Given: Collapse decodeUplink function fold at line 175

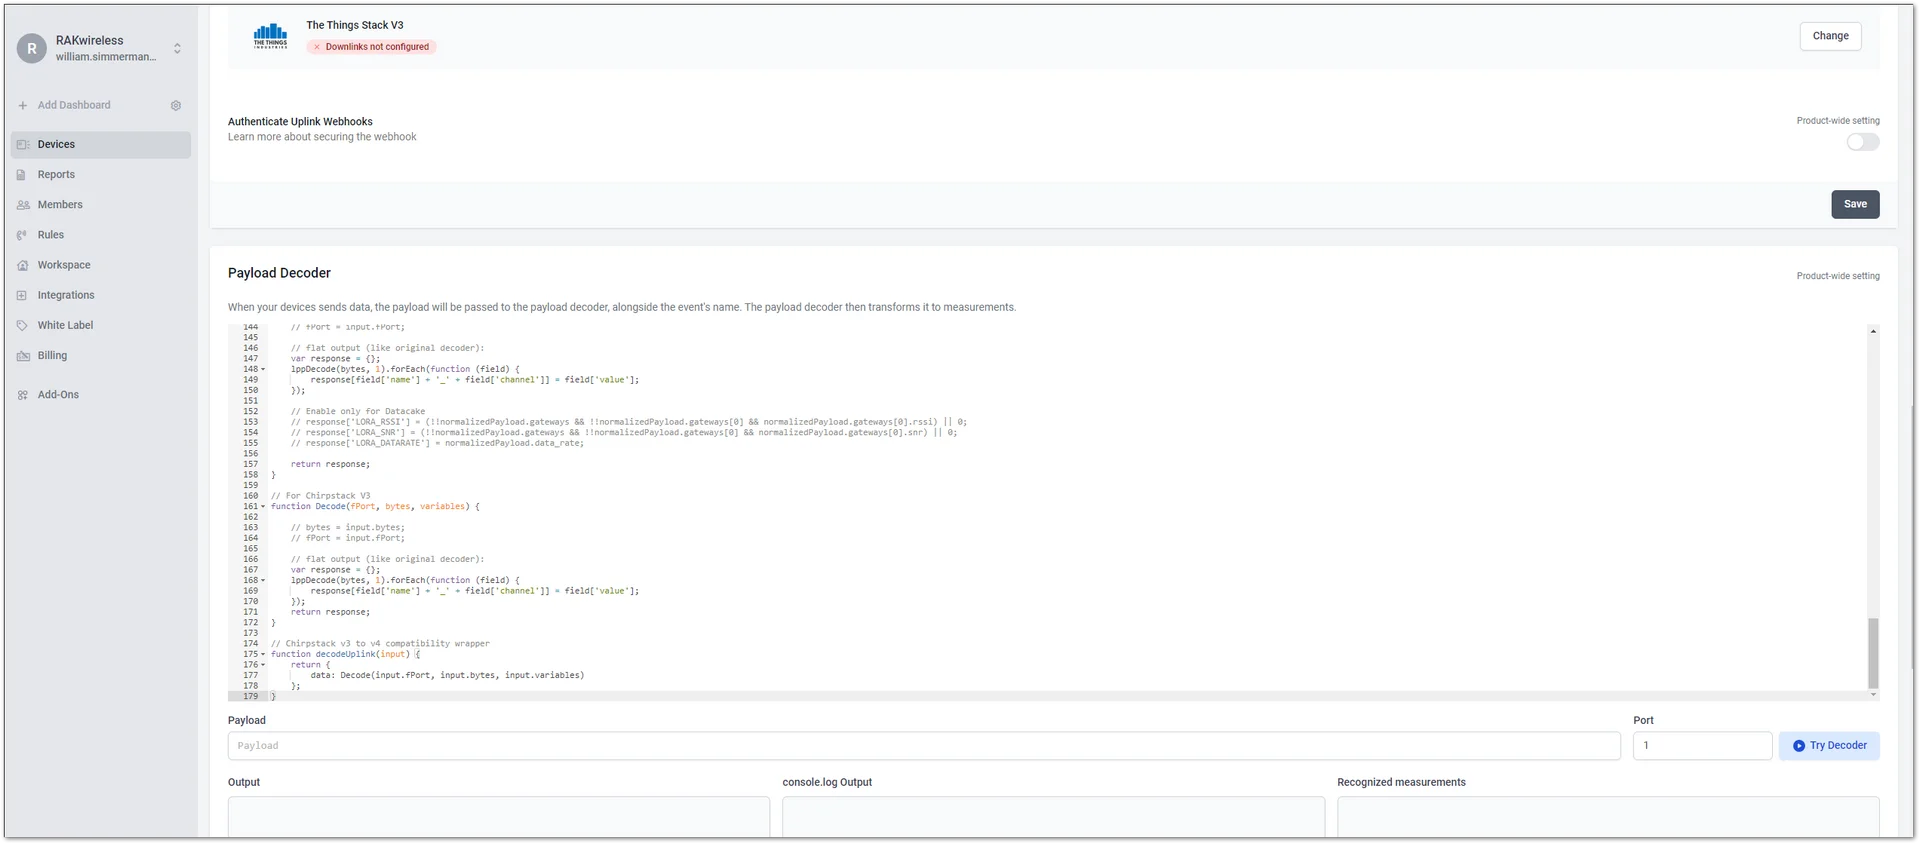Looking at the screenshot, I should pos(263,654).
